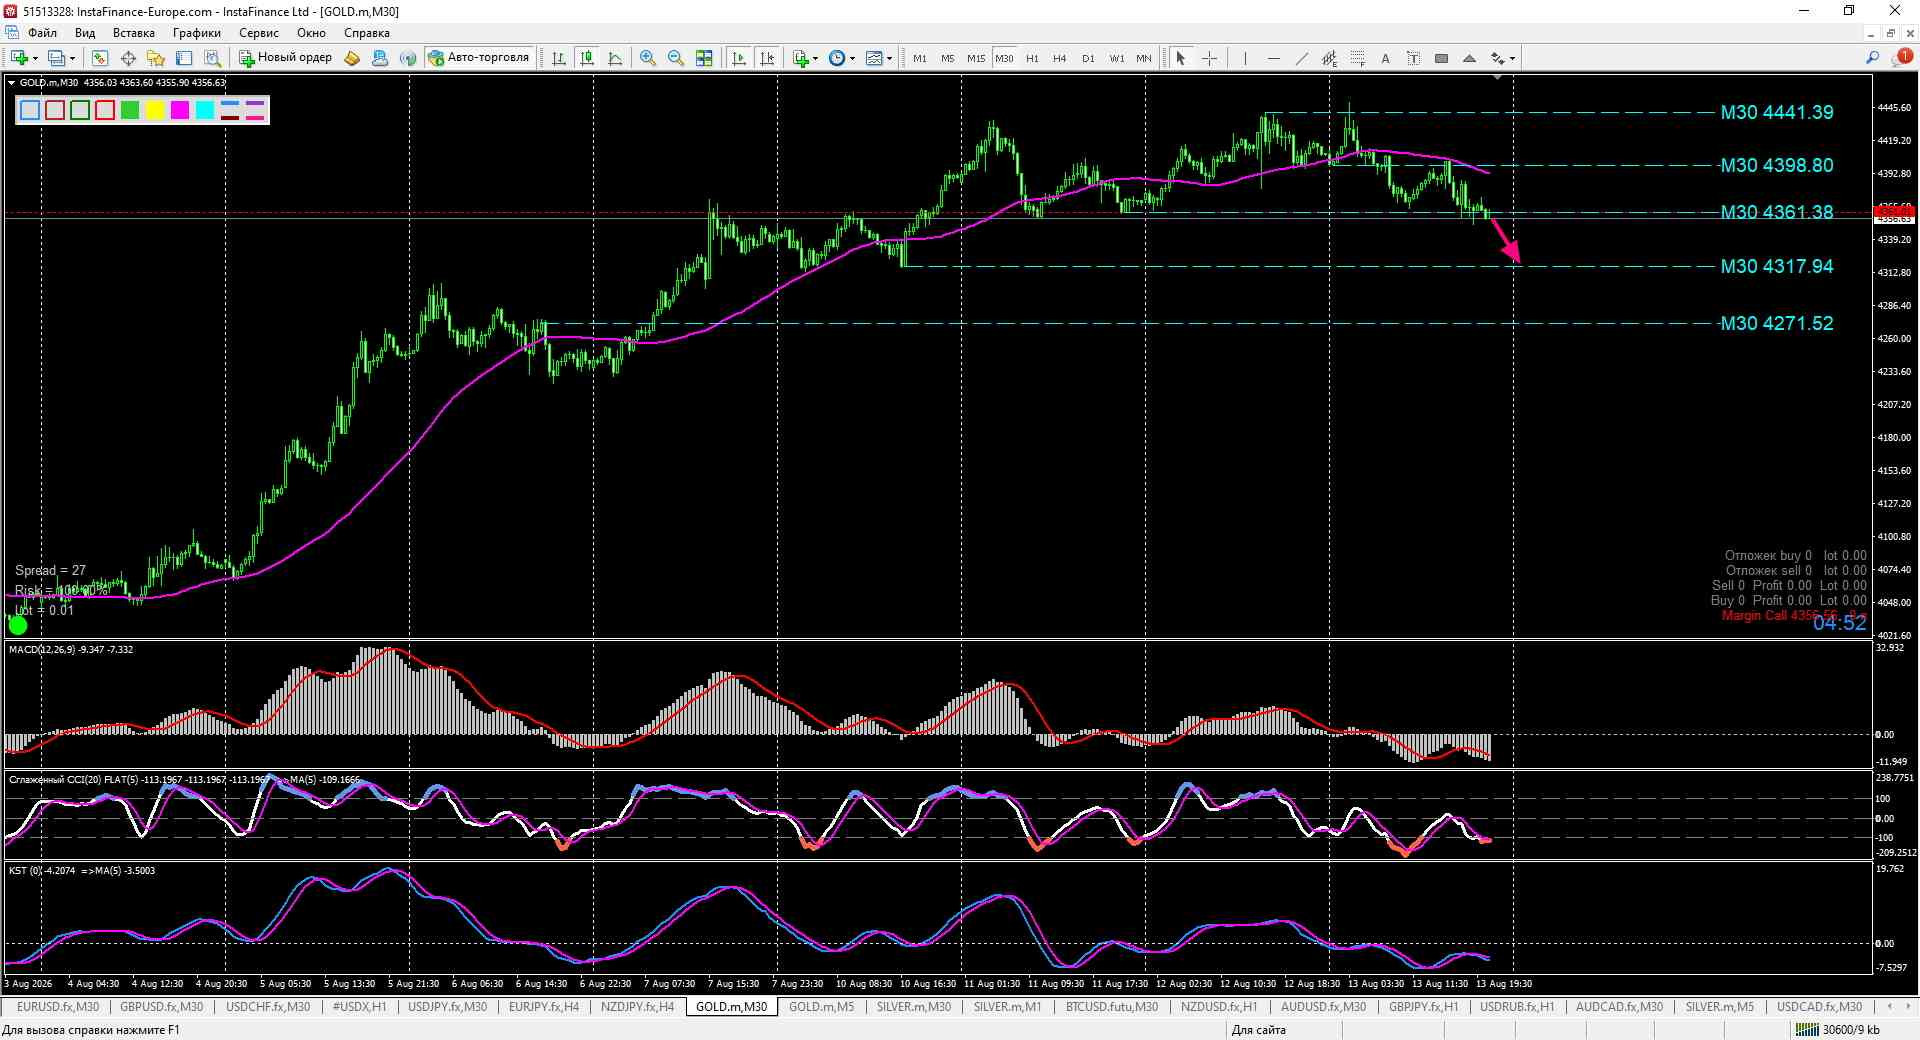Toggle candlestick chart mode
The image size is (1920, 1040).
587,58
